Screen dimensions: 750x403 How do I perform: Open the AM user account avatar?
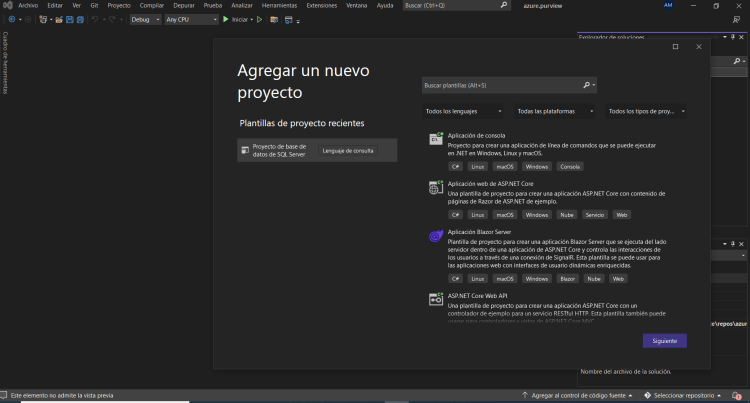coord(668,6)
